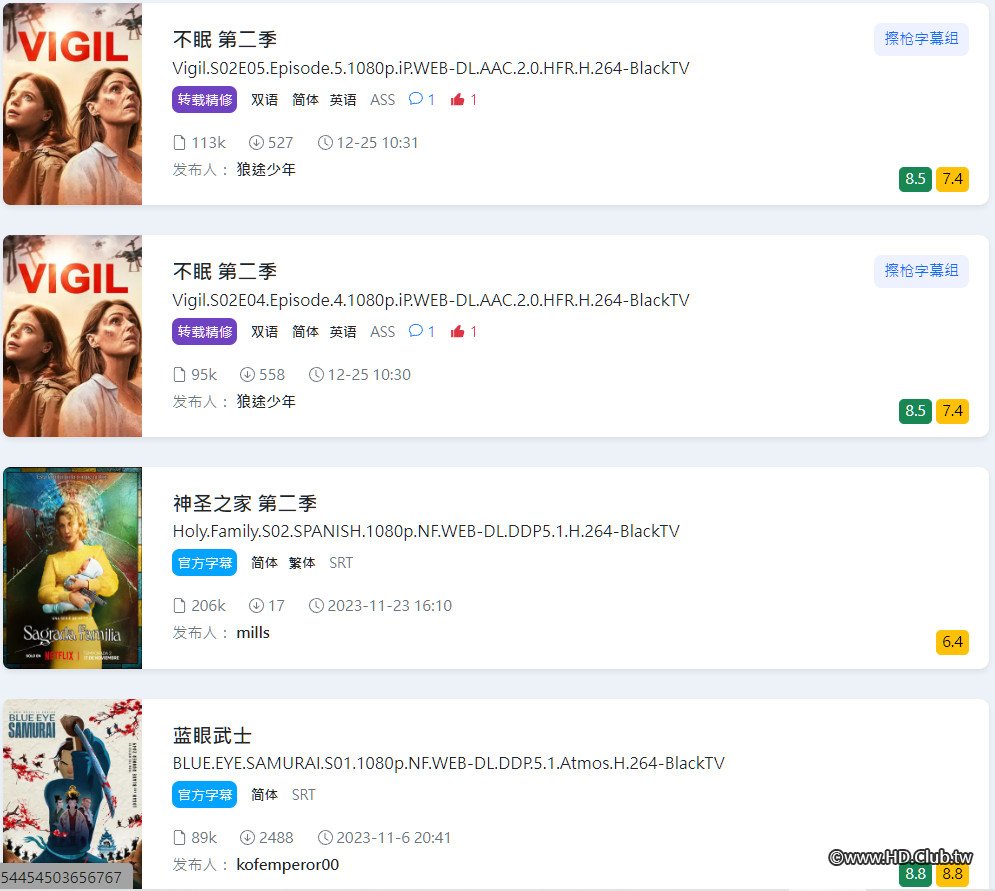The width and height of the screenshot is (995, 891).
Task: Open BLUE.EYE.SAMURAI.S01 subtitle link
Action: pyautogui.click(x=449, y=763)
